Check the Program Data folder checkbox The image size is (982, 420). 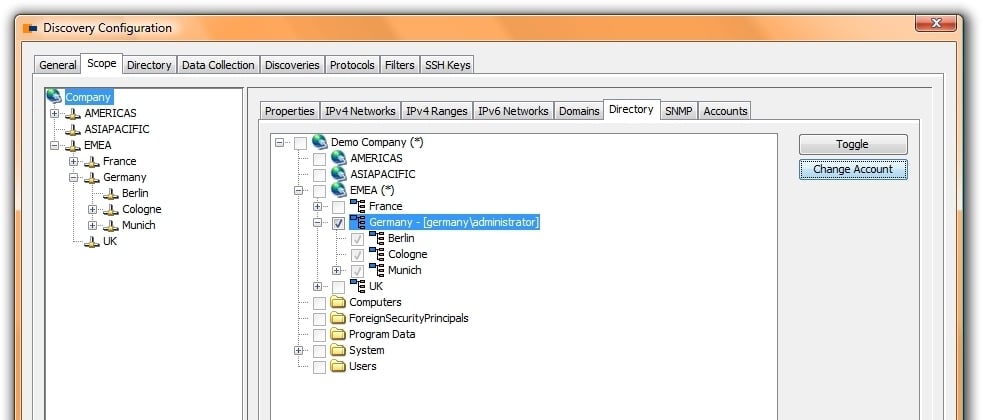click(x=319, y=335)
